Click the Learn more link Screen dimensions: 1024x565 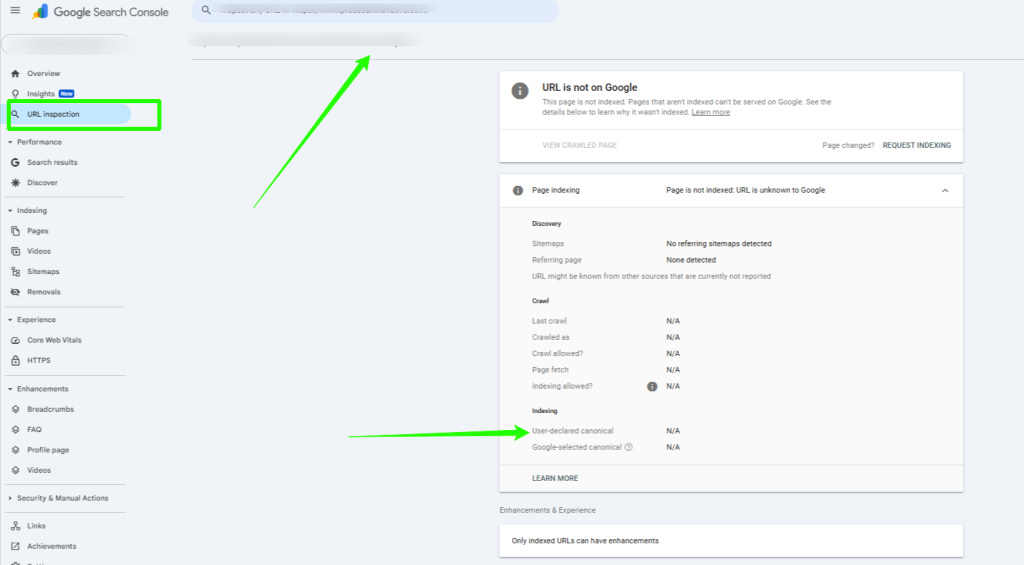(x=711, y=112)
